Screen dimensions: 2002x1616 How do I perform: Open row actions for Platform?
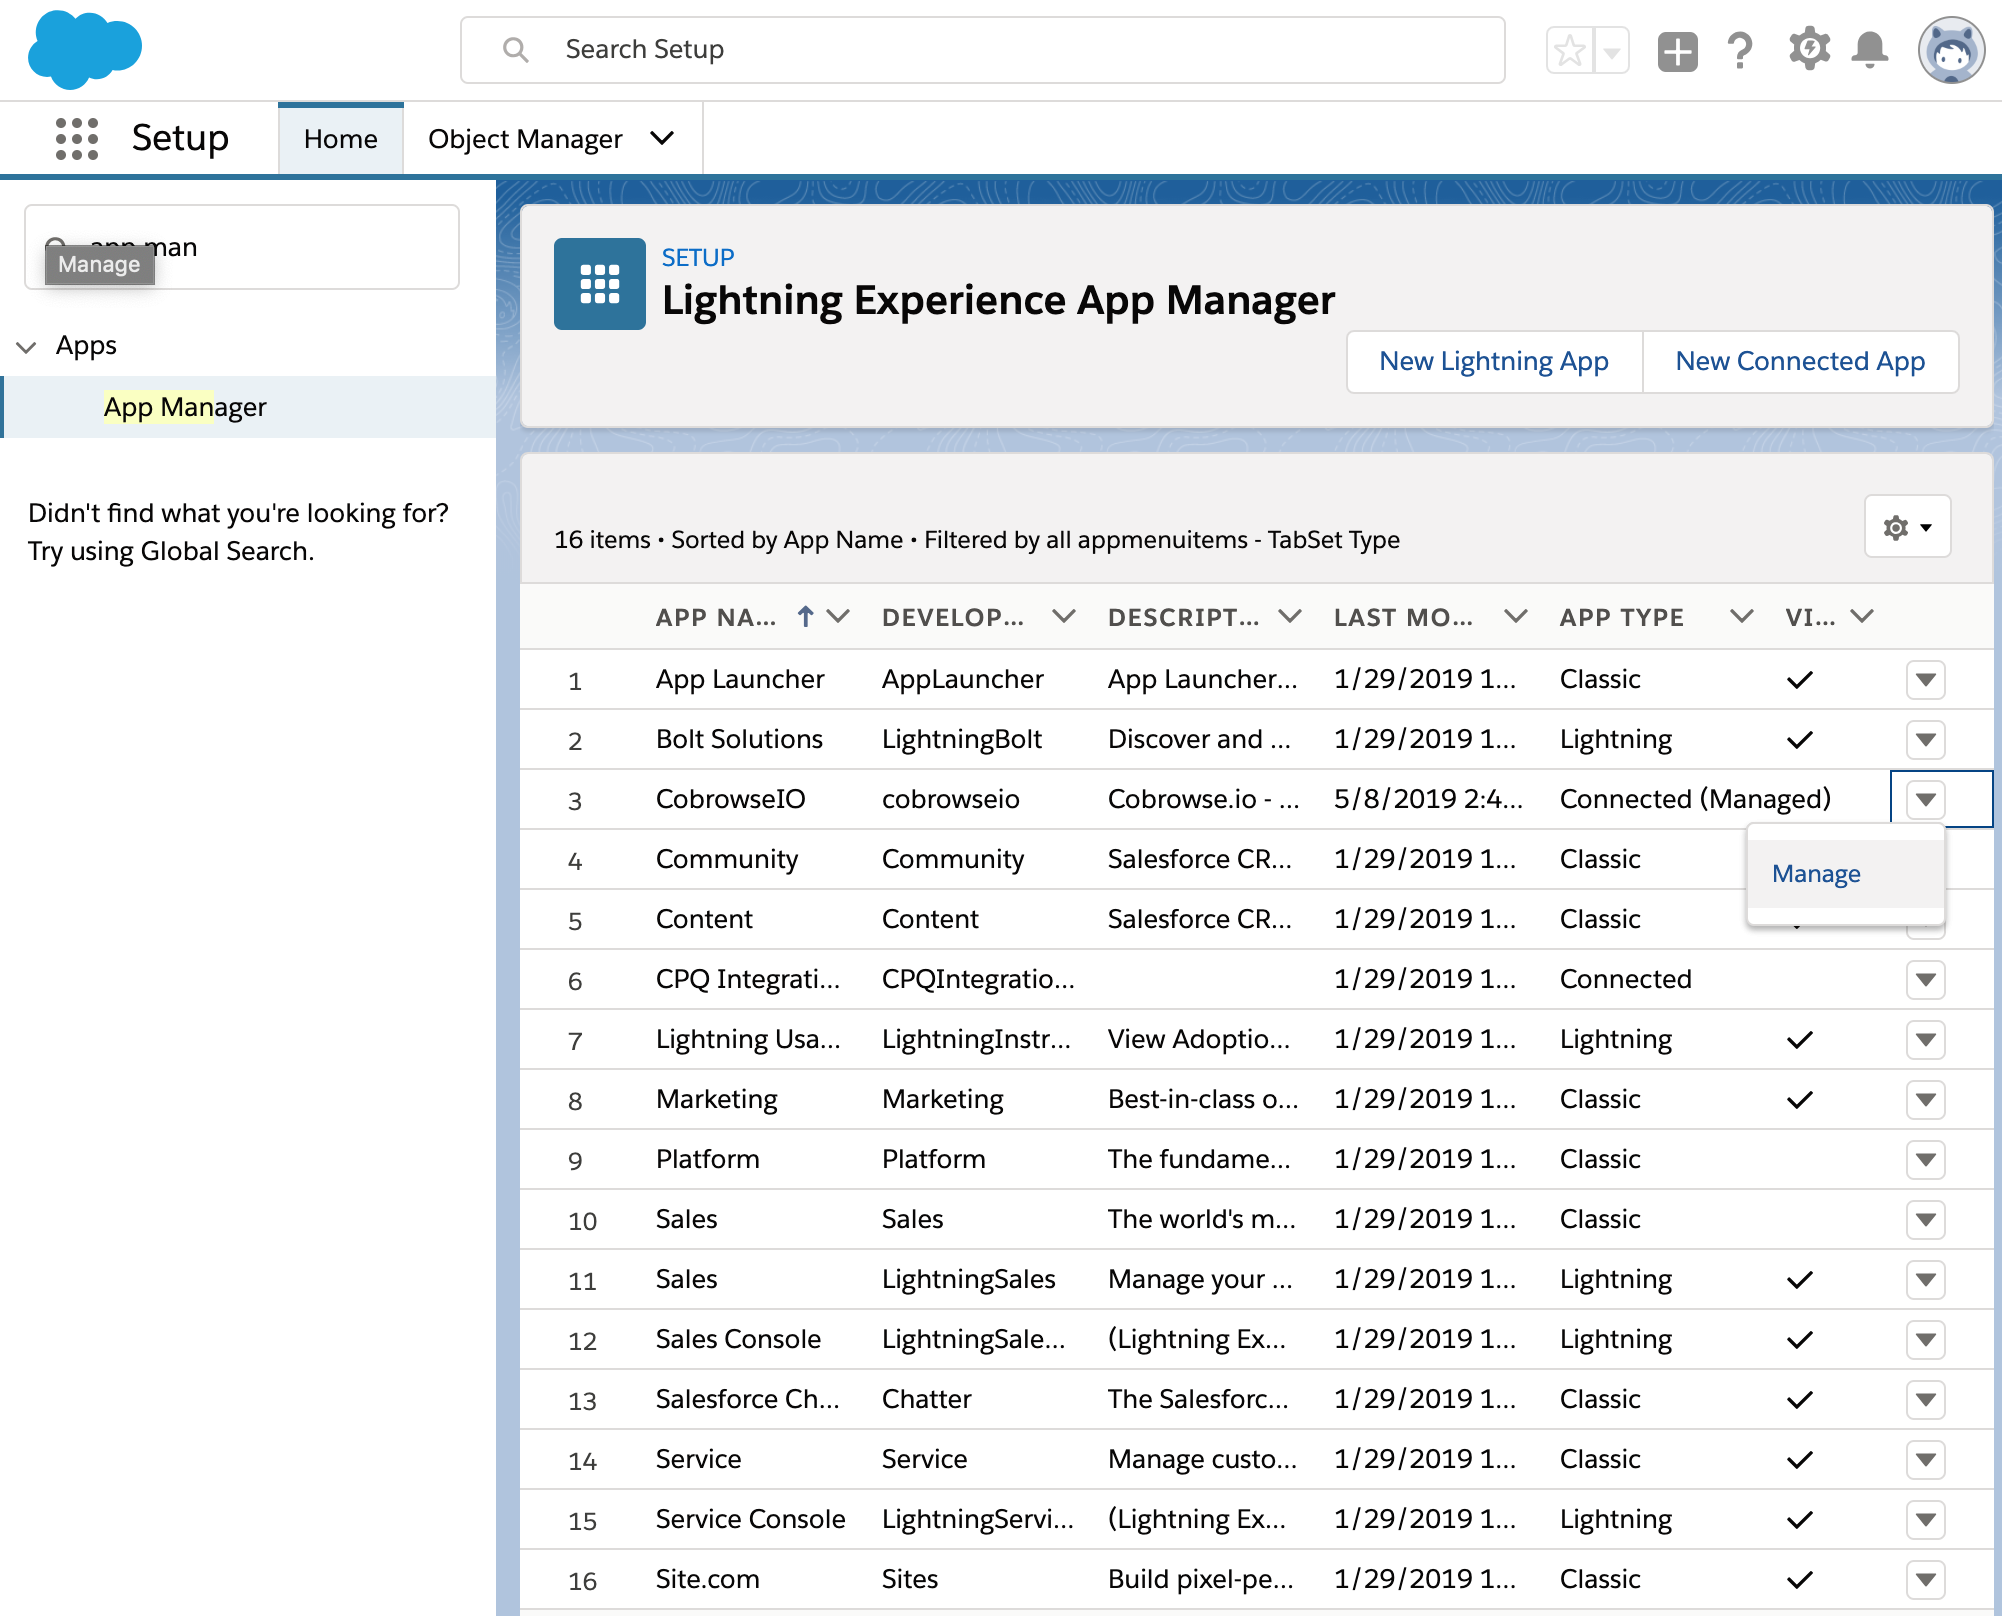point(1926,1160)
